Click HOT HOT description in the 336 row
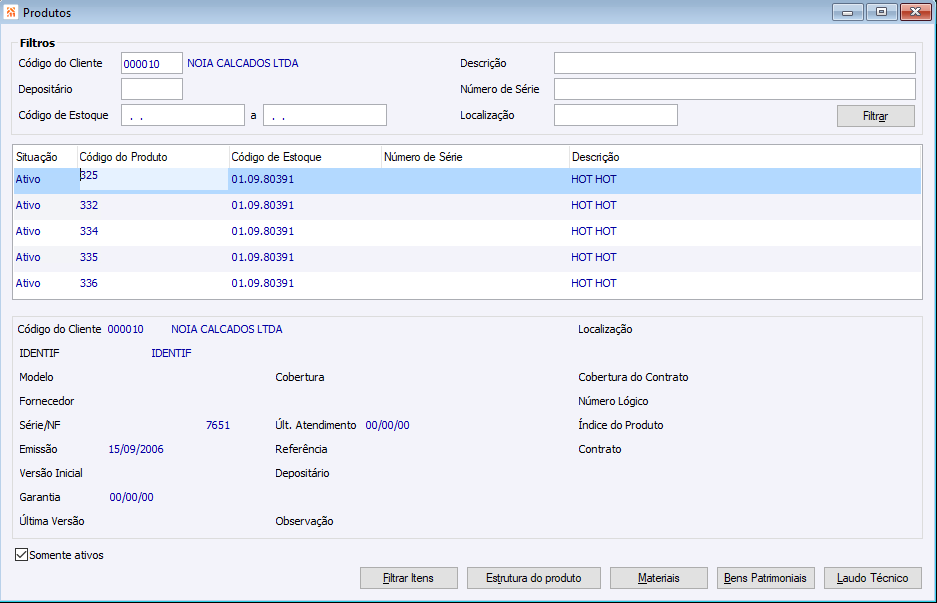Viewport: 937px width, 603px height. (x=593, y=283)
